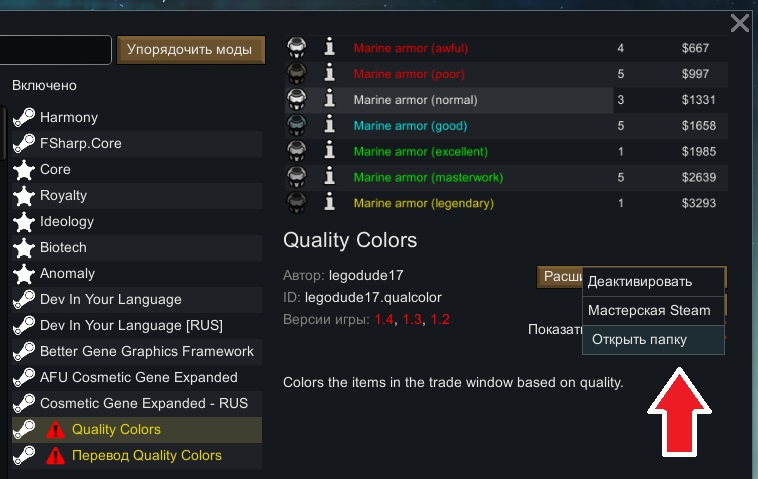
Task: Select the Biotech mod in the list
Action: 63,248
